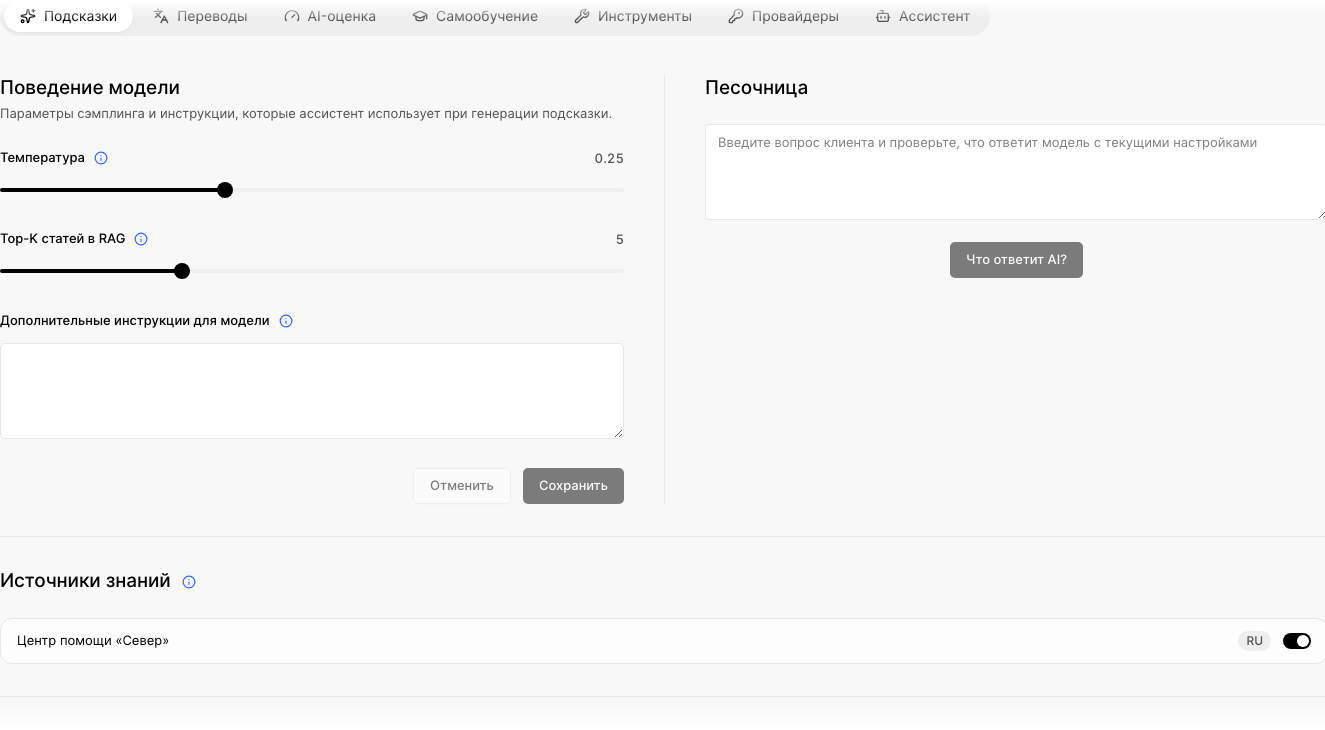Open the Инструменты tab
Image resolution: width=1325 pixels, height=730 pixels.
click(x=633, y=17)
